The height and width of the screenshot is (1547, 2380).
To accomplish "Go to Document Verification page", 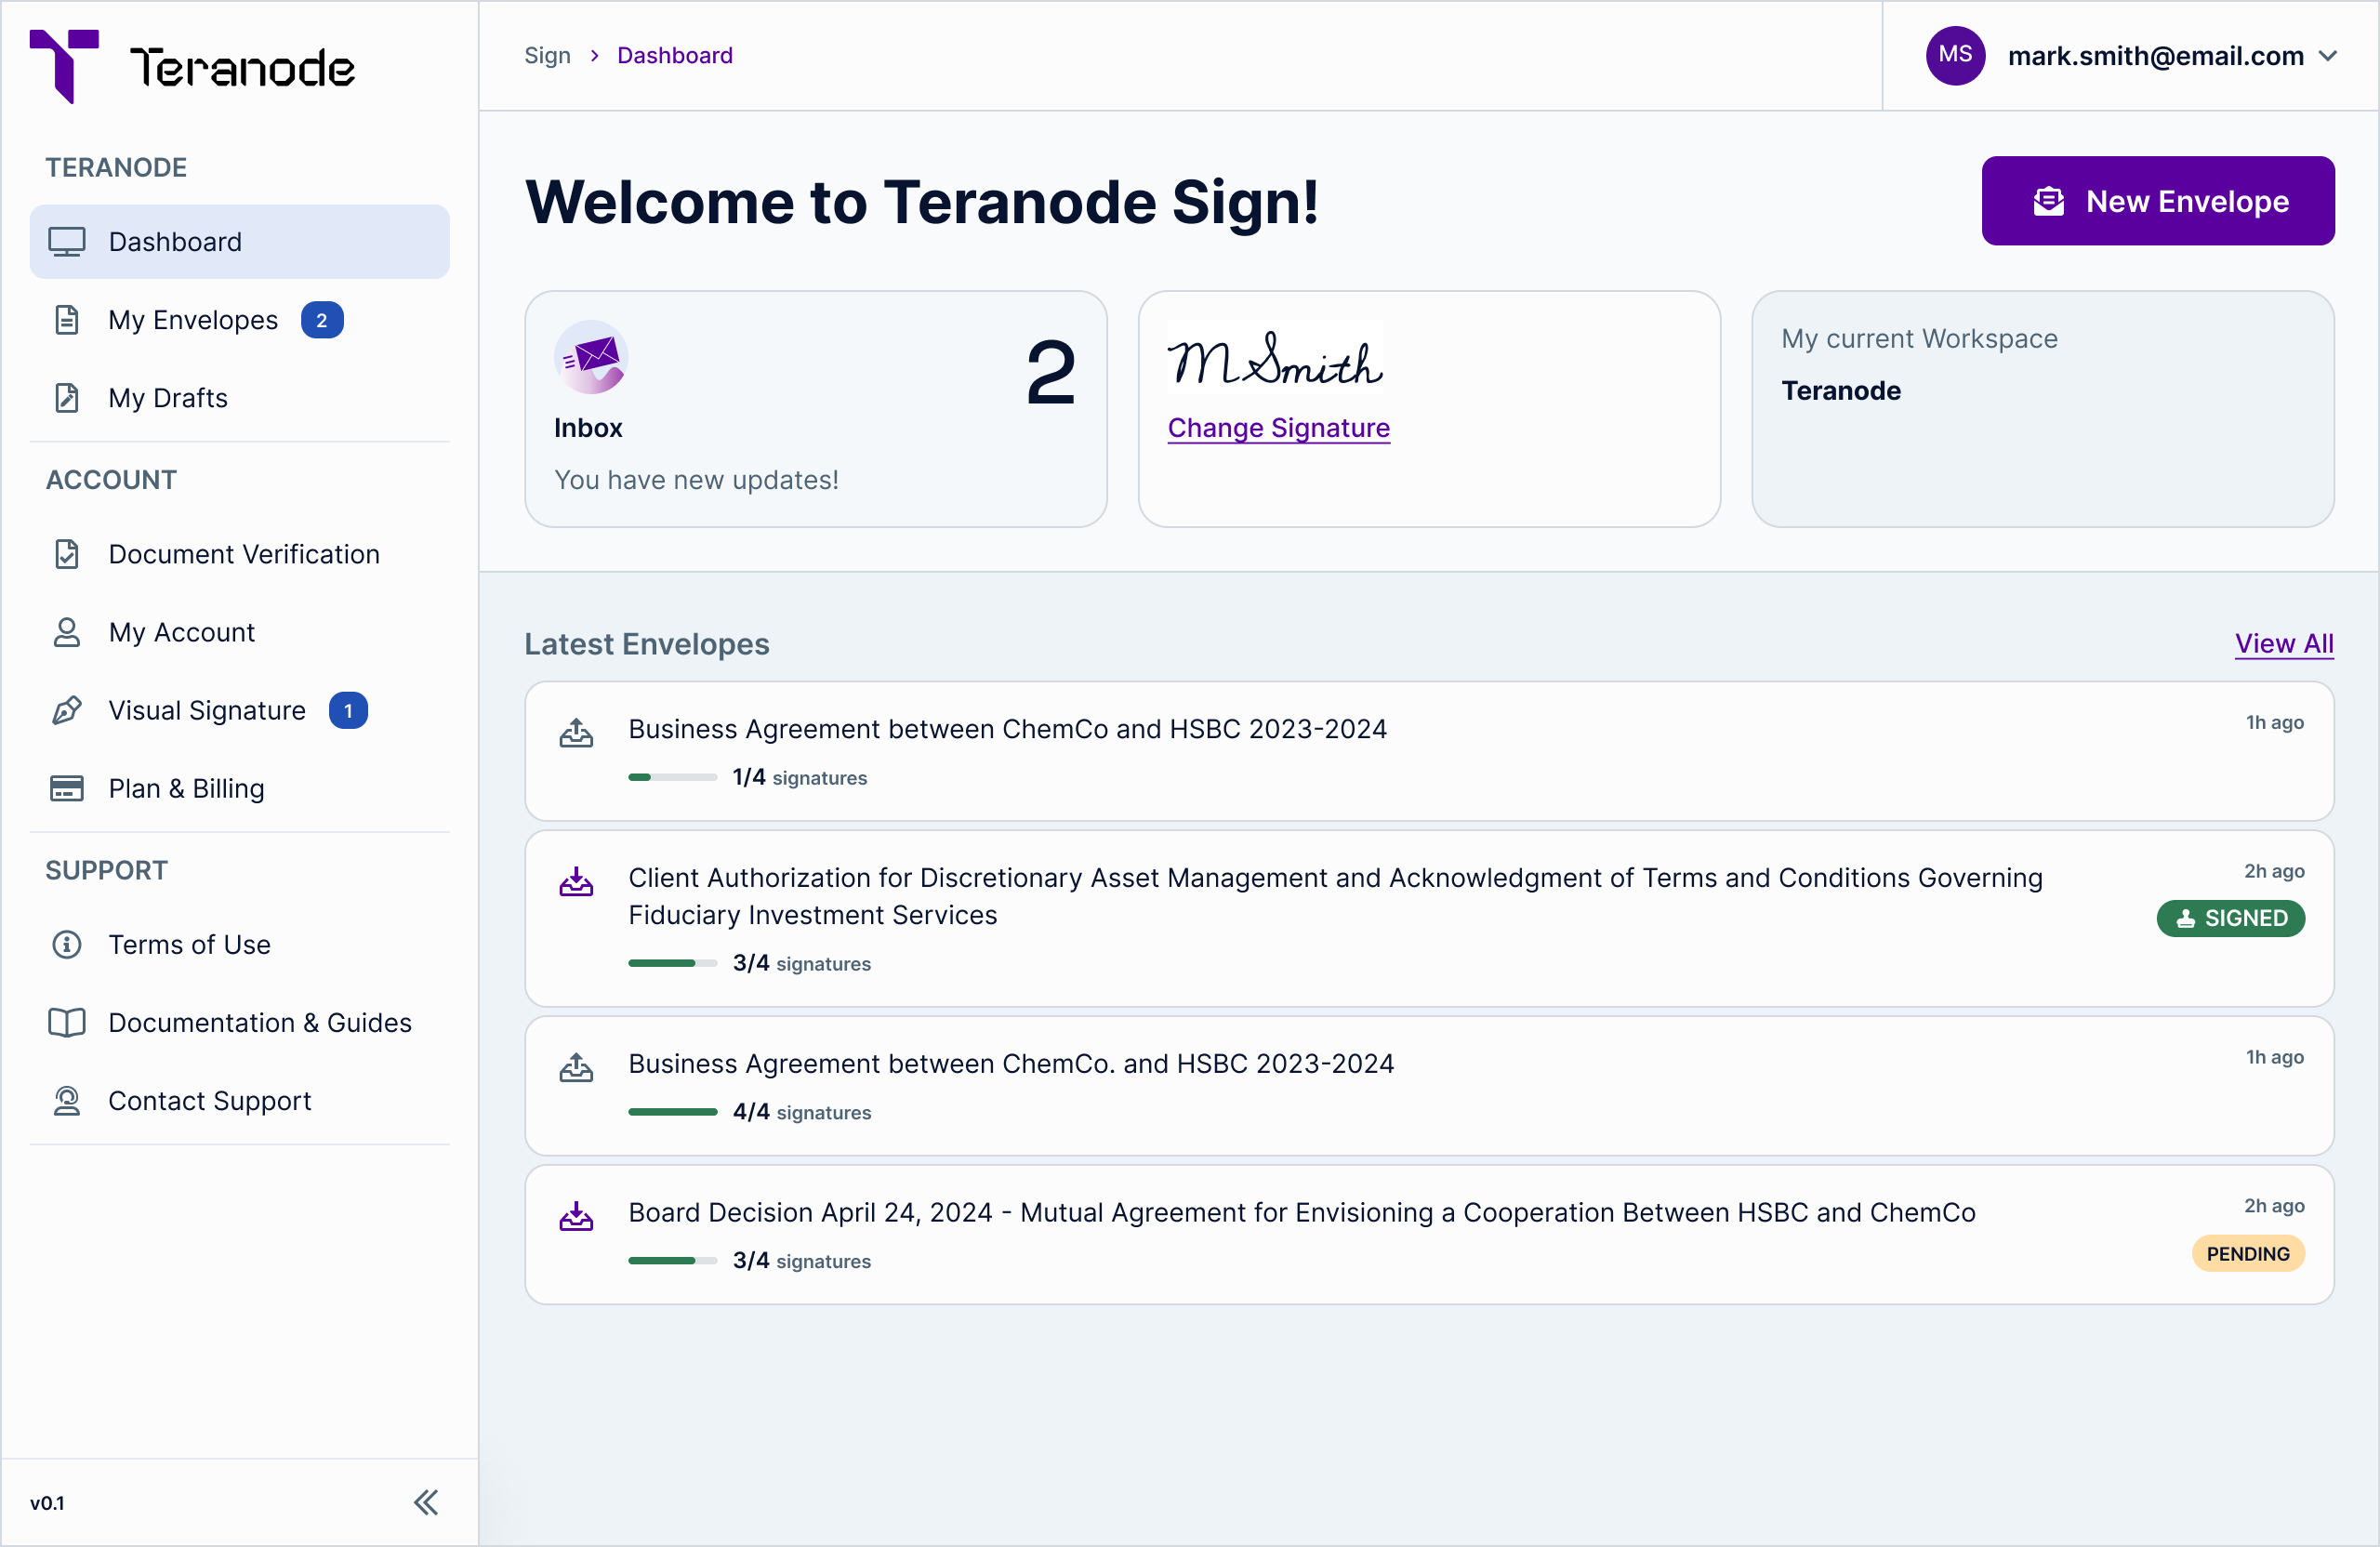I will click(x=243, y=554).
